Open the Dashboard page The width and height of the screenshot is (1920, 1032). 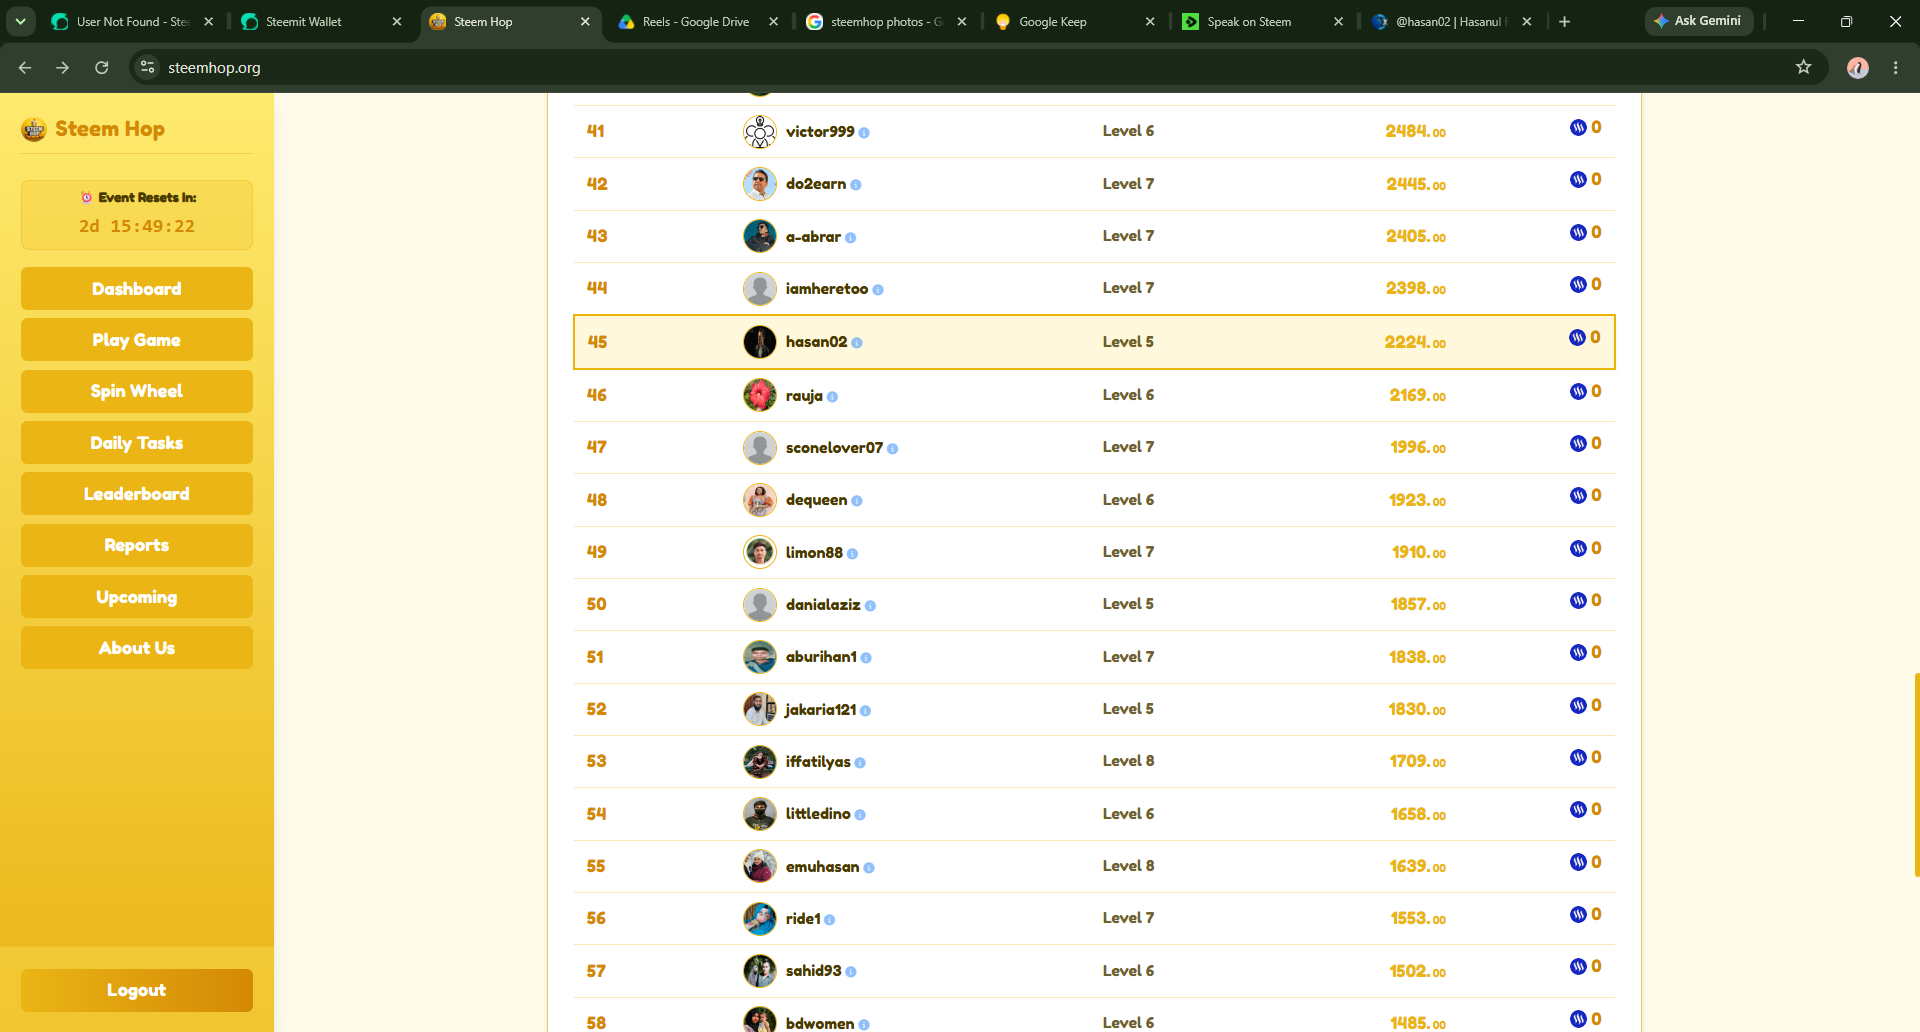137,289
